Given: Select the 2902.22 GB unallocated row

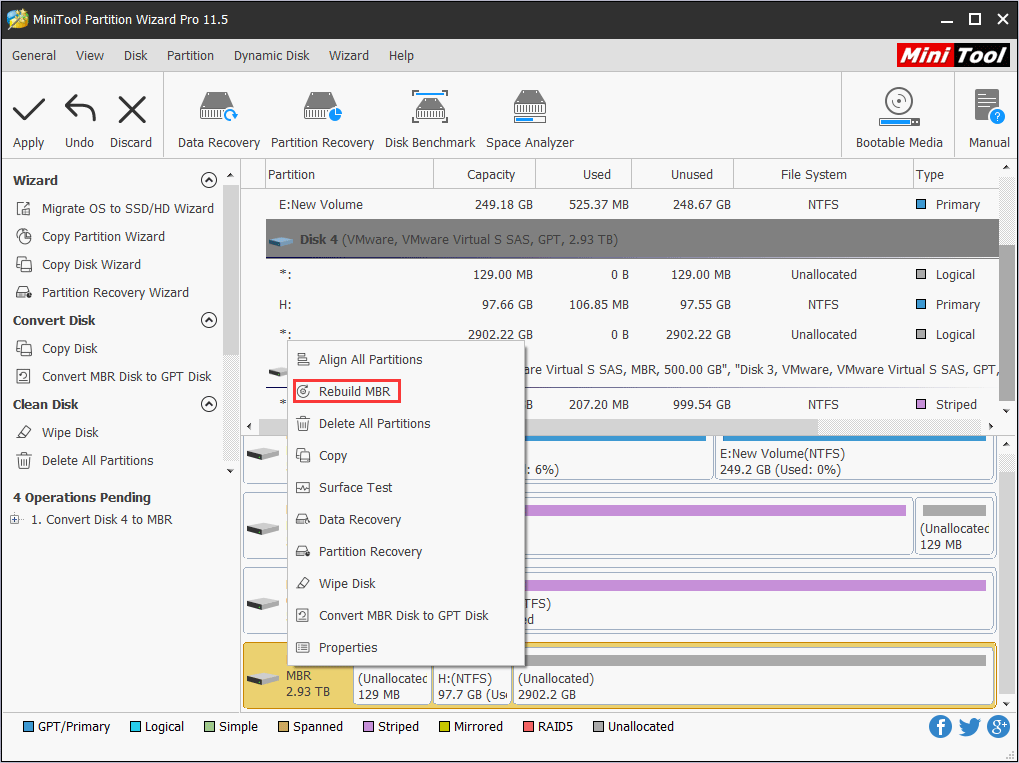Looking at the screenshot, I should point(632,335).
